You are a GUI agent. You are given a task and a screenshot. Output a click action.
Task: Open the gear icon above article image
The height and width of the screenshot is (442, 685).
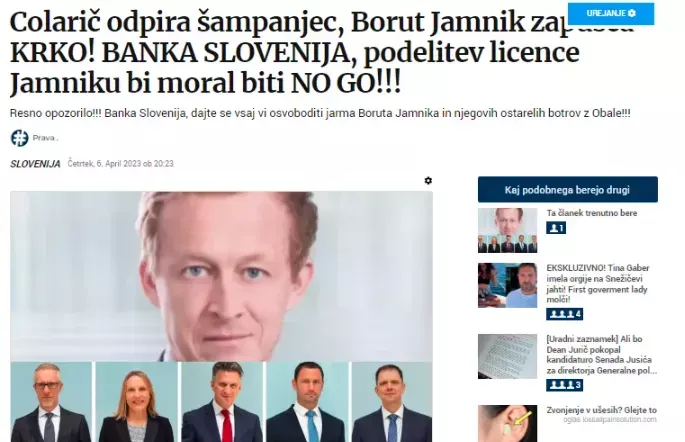click(428, 180)
